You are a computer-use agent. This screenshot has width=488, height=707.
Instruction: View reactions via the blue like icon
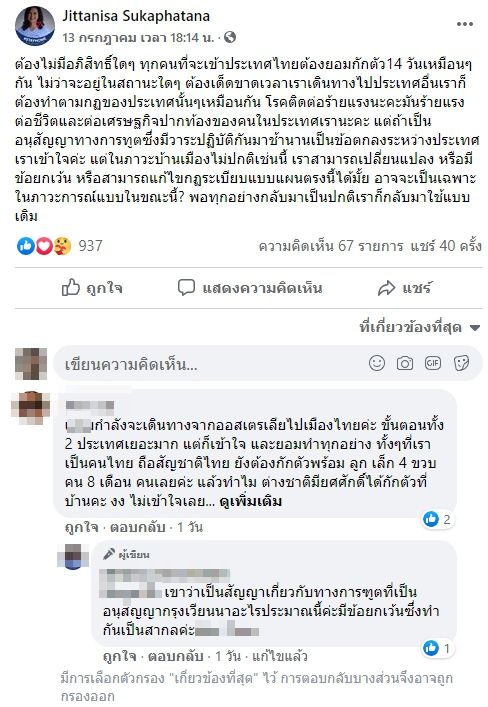coord(26,246)
